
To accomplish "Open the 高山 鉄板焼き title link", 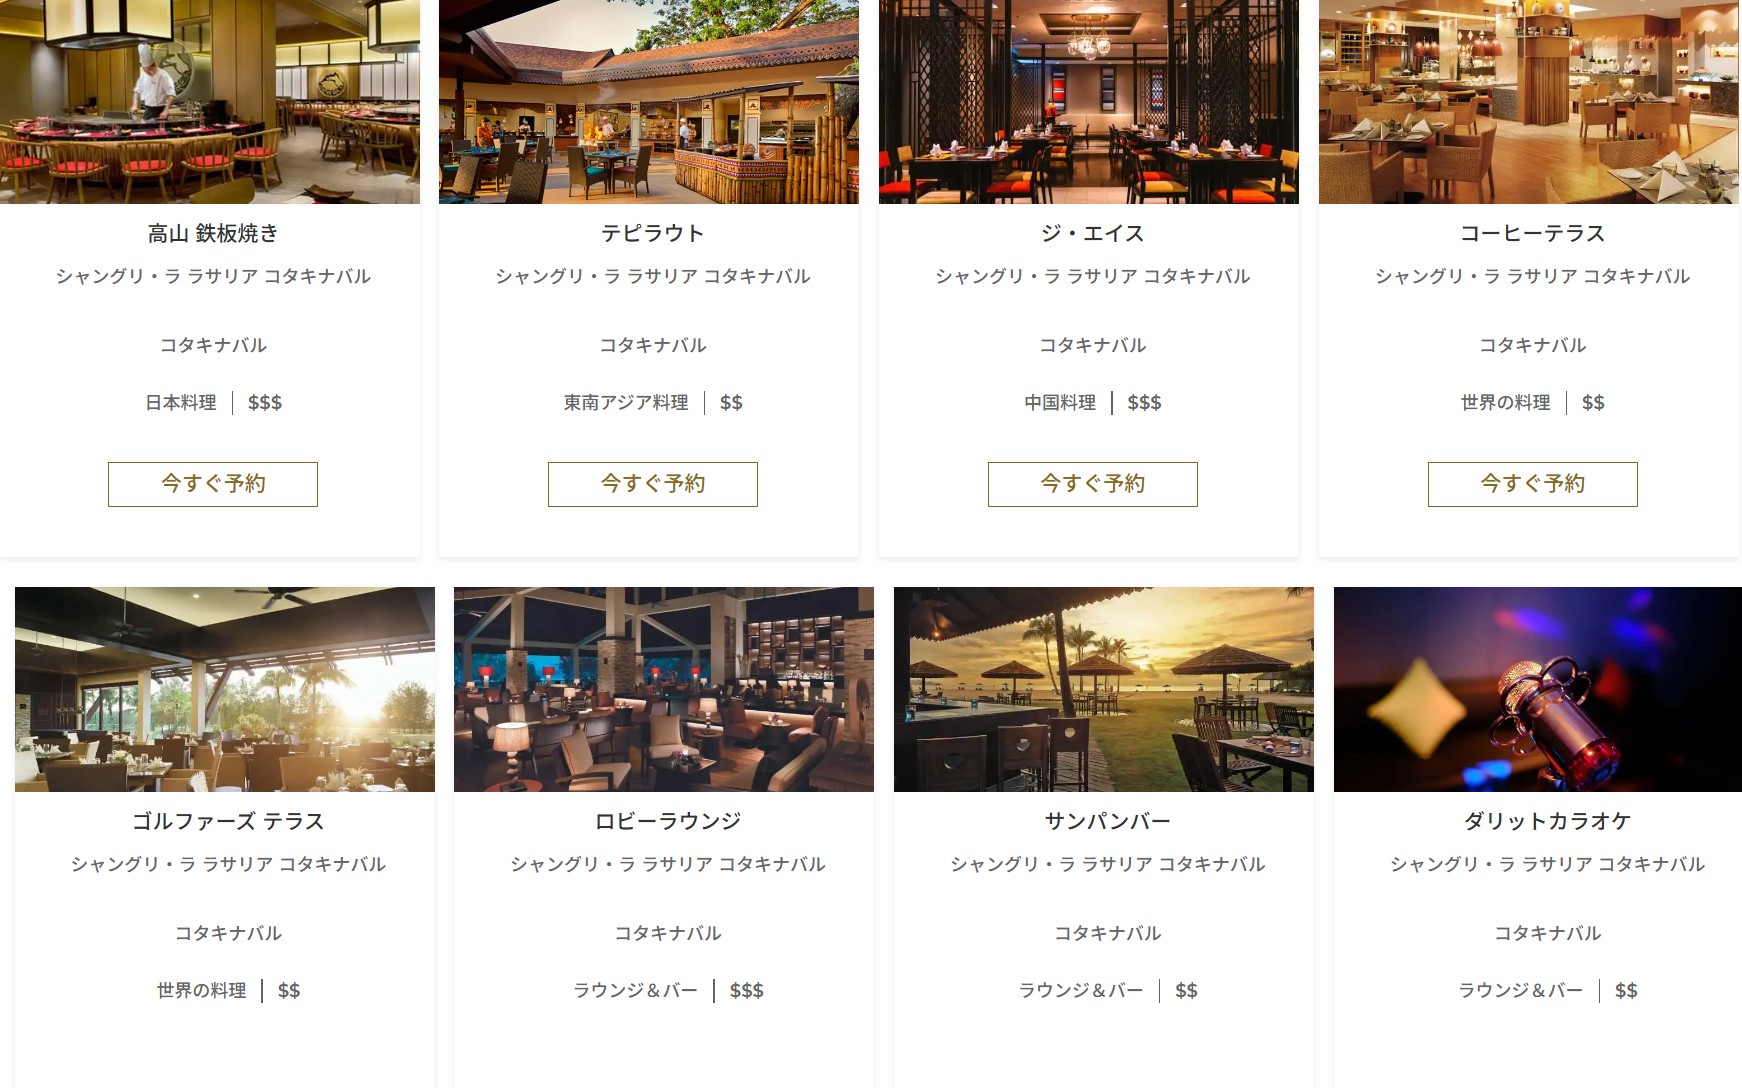I will (x=213, y=234).
